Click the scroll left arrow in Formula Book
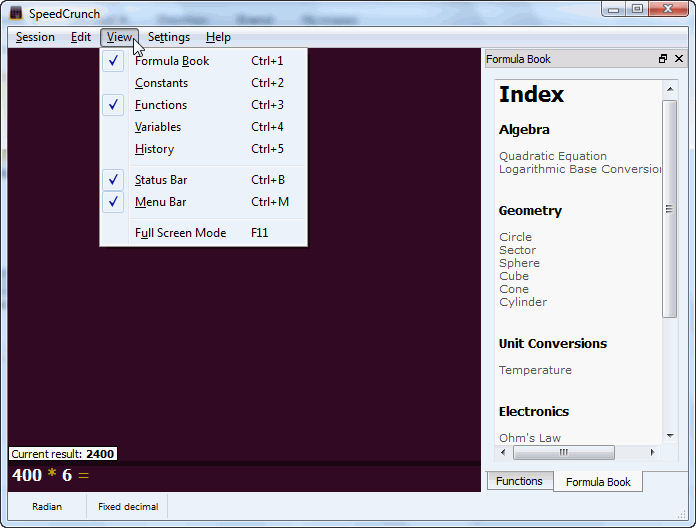 (503, 453)
